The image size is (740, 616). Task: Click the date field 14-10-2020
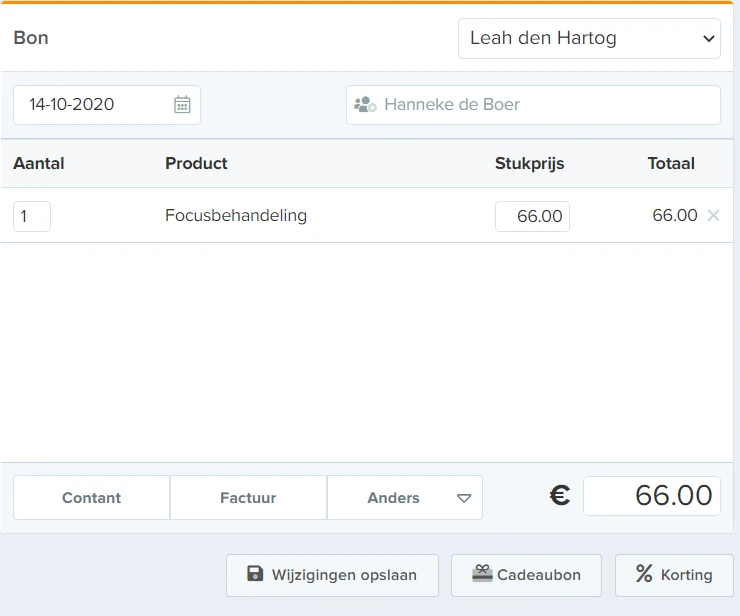107,105
